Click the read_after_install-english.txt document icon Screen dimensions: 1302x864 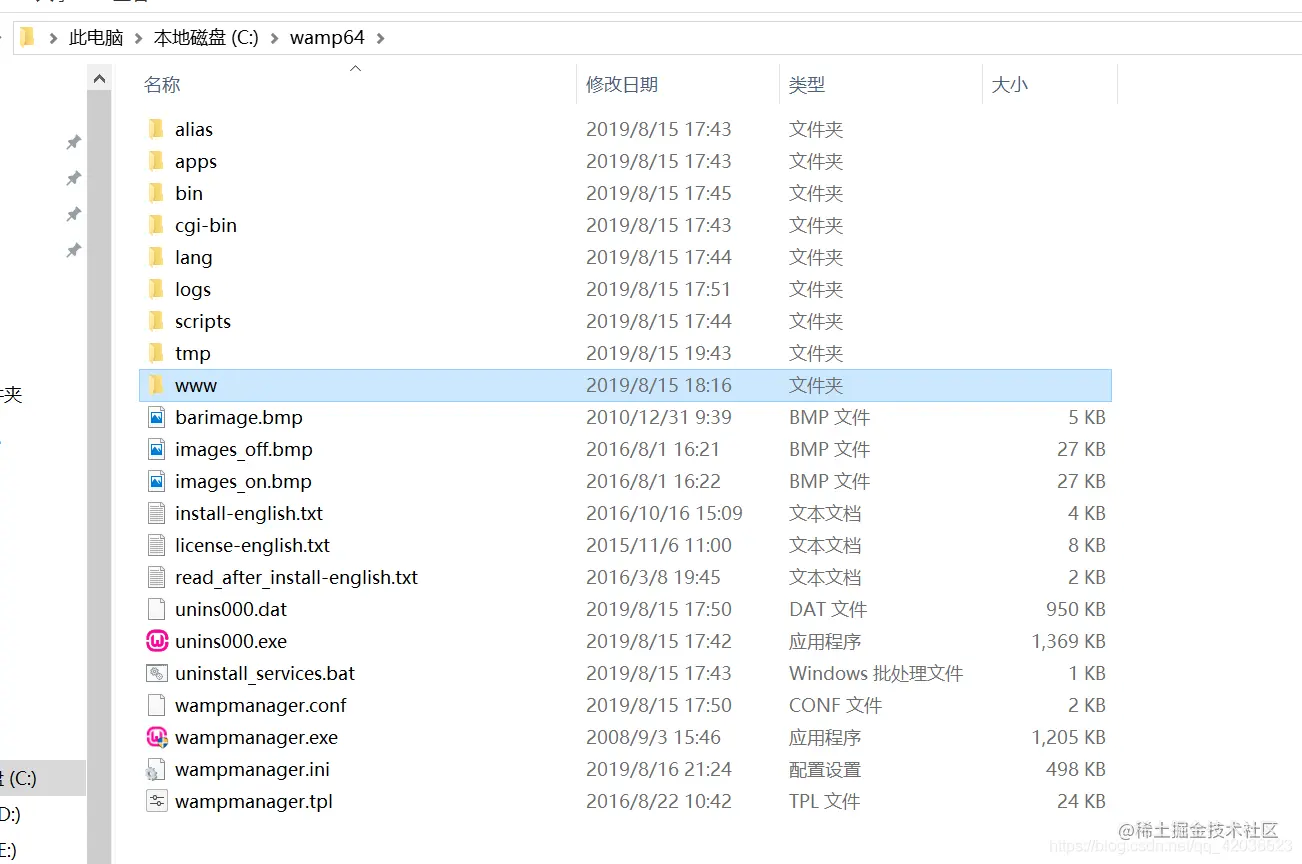point(156,577)
